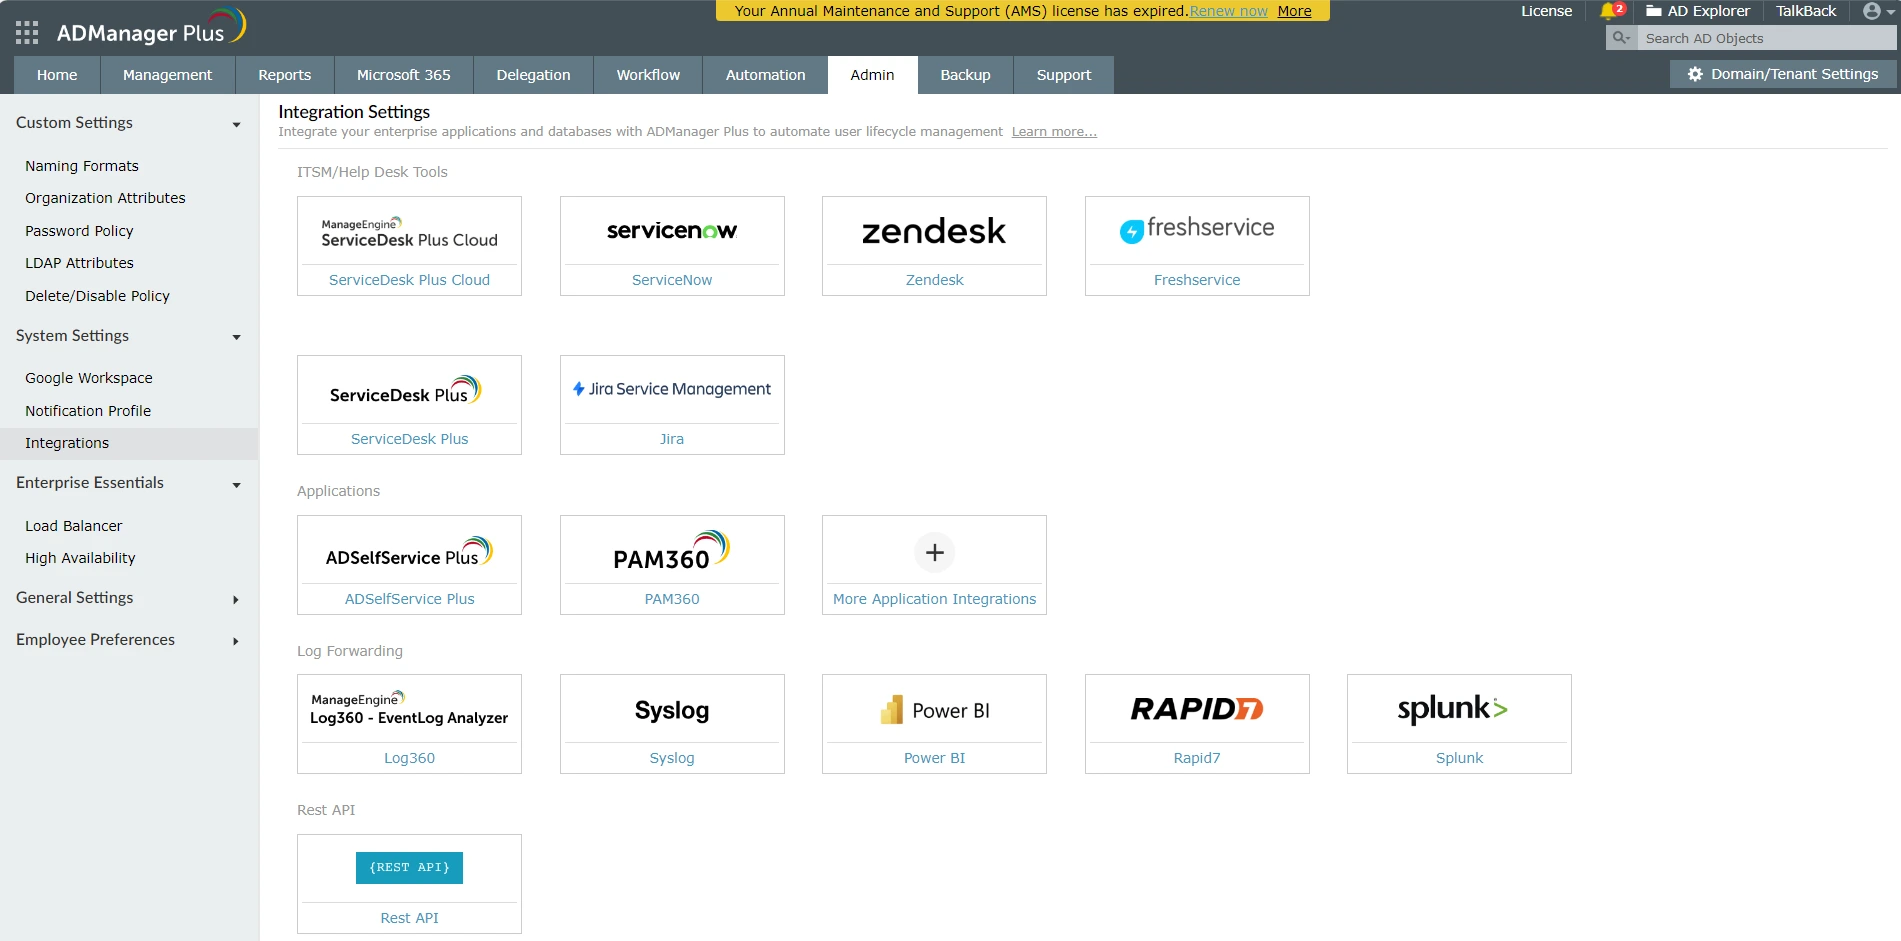This screenshot has width=1901, height=941.
Task: Open the Support tab
Action: coord(1064,75)
